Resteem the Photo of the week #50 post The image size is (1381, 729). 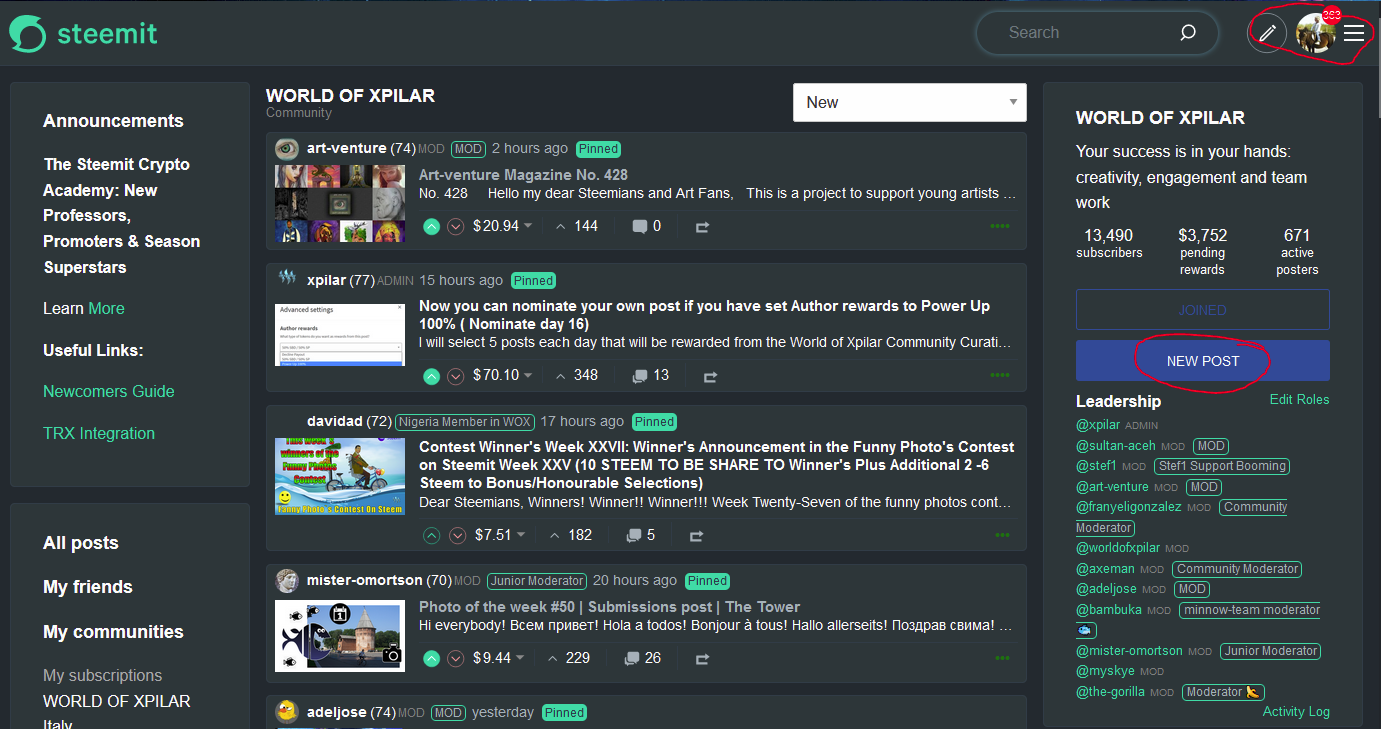click(x=702, y=659)
